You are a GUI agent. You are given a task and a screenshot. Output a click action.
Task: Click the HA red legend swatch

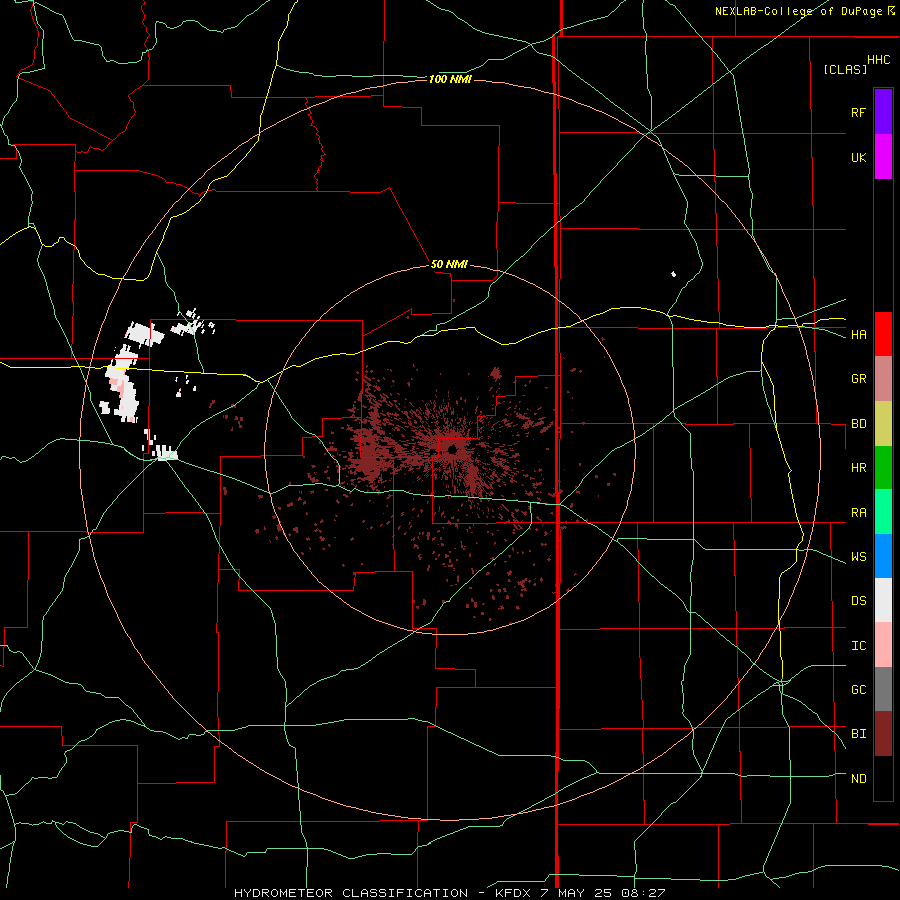pos(883,334)
